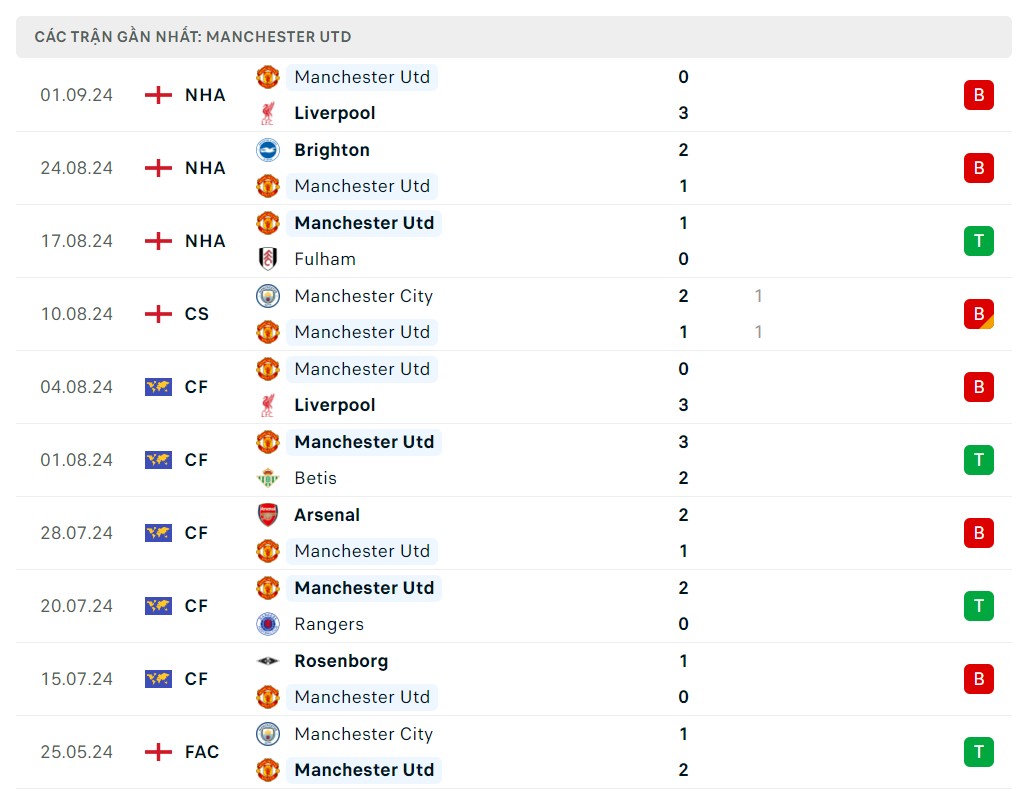The image size is (1027, 792).
Task: Click the England flag next to FAC
Action: point(157,752)
